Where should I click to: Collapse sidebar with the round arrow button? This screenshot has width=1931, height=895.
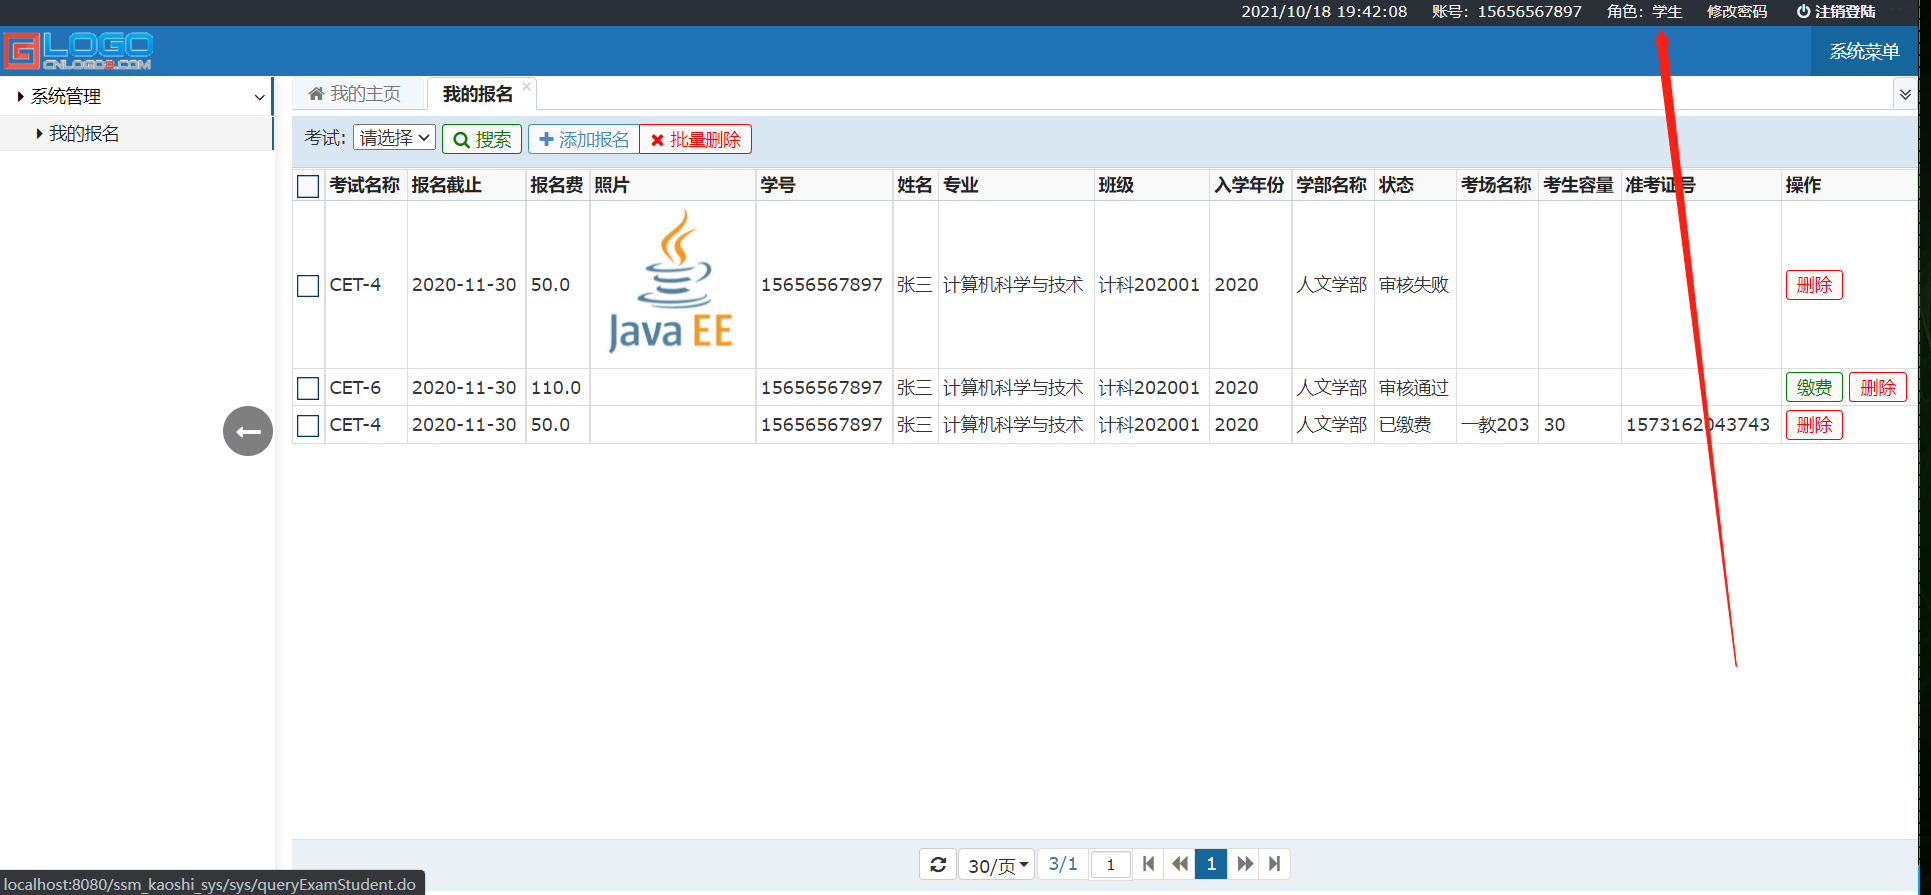(248, 431)
